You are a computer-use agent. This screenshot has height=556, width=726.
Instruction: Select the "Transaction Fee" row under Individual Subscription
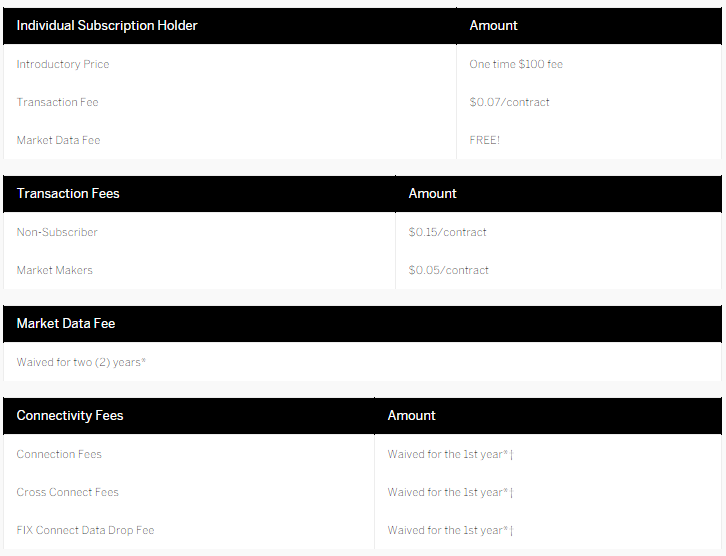coord(57,102)
